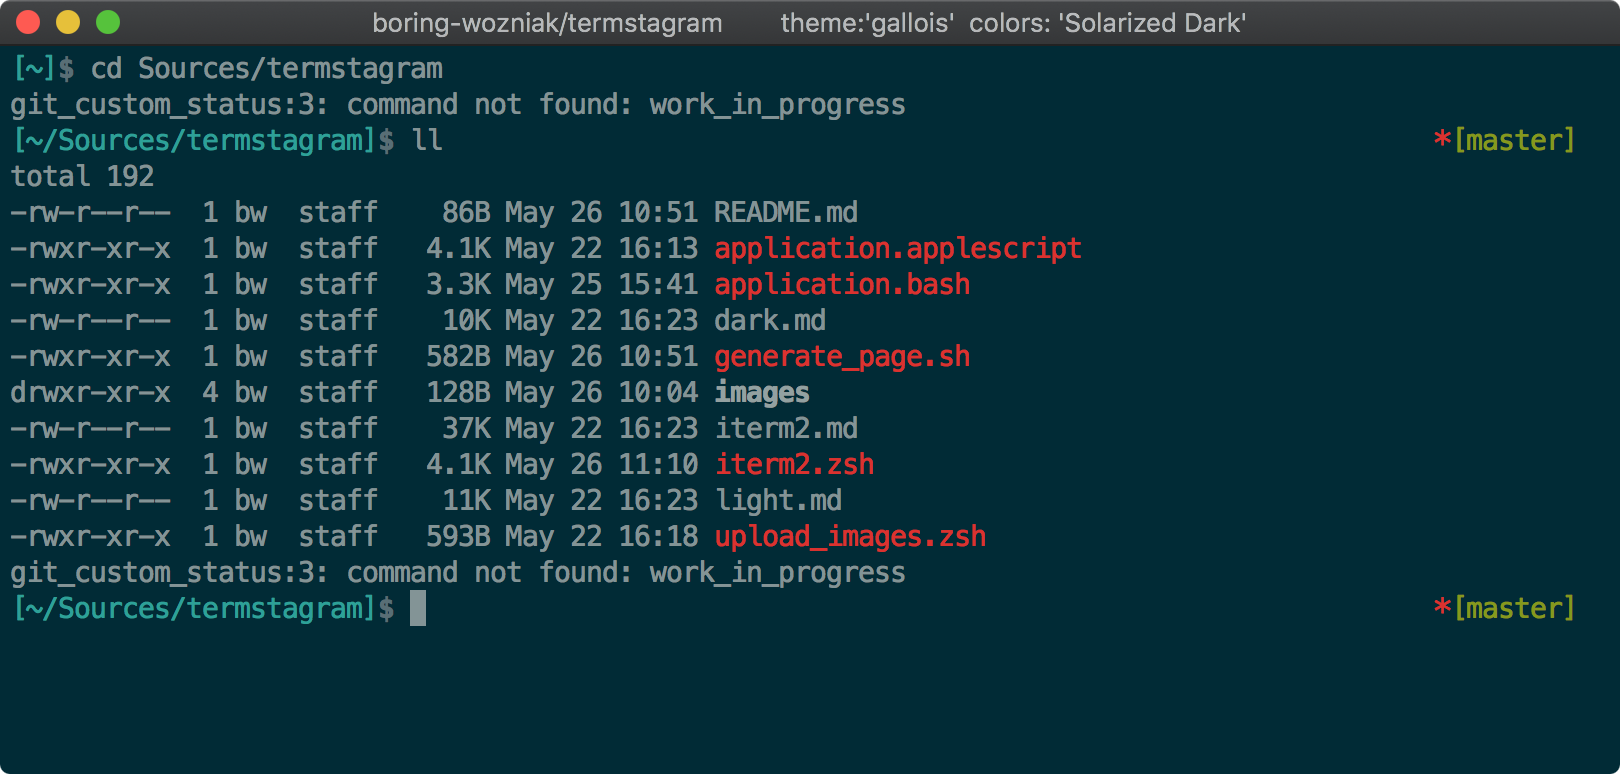The image size is (1620, 774).
Task: Click the 'total 192' output line
Action: [x=82, y=176]
